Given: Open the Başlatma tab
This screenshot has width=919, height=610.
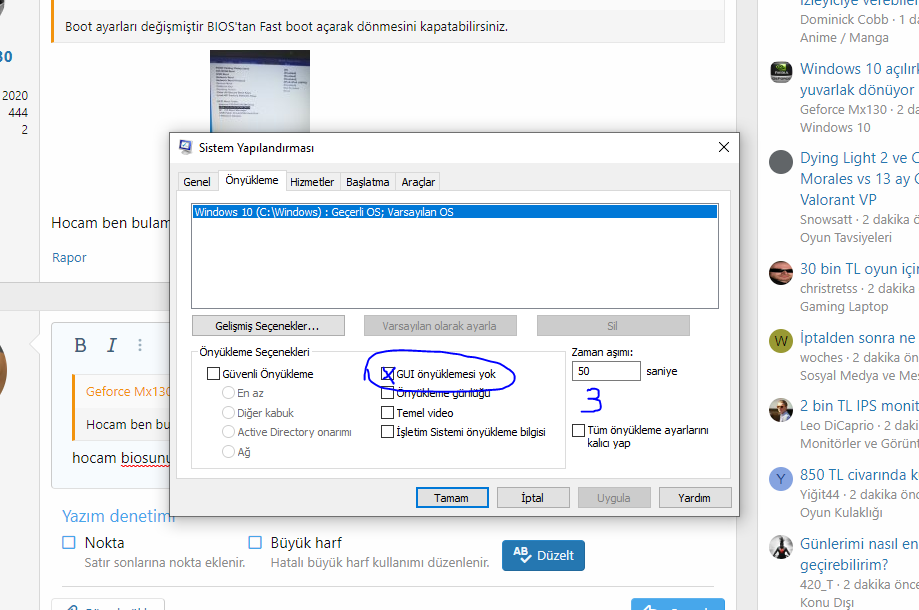Looking at the screenshot, I should coord(367,182).
